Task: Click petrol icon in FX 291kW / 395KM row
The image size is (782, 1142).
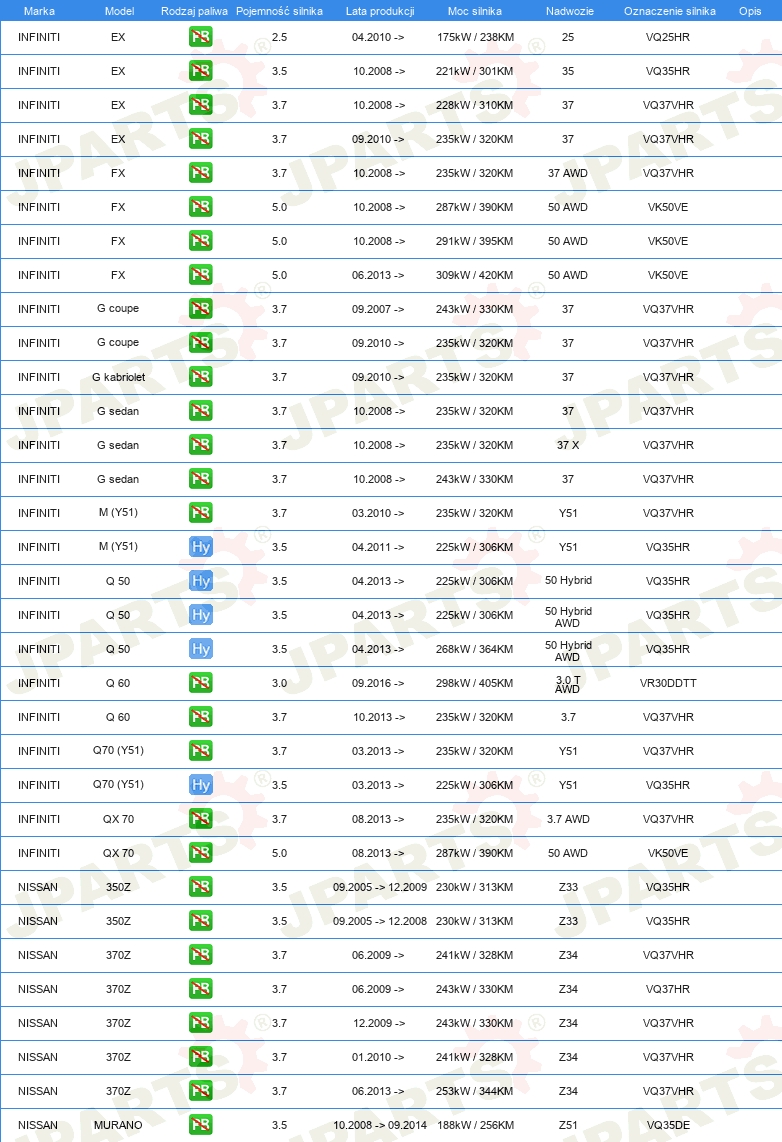Action: [x=200, y=241]
